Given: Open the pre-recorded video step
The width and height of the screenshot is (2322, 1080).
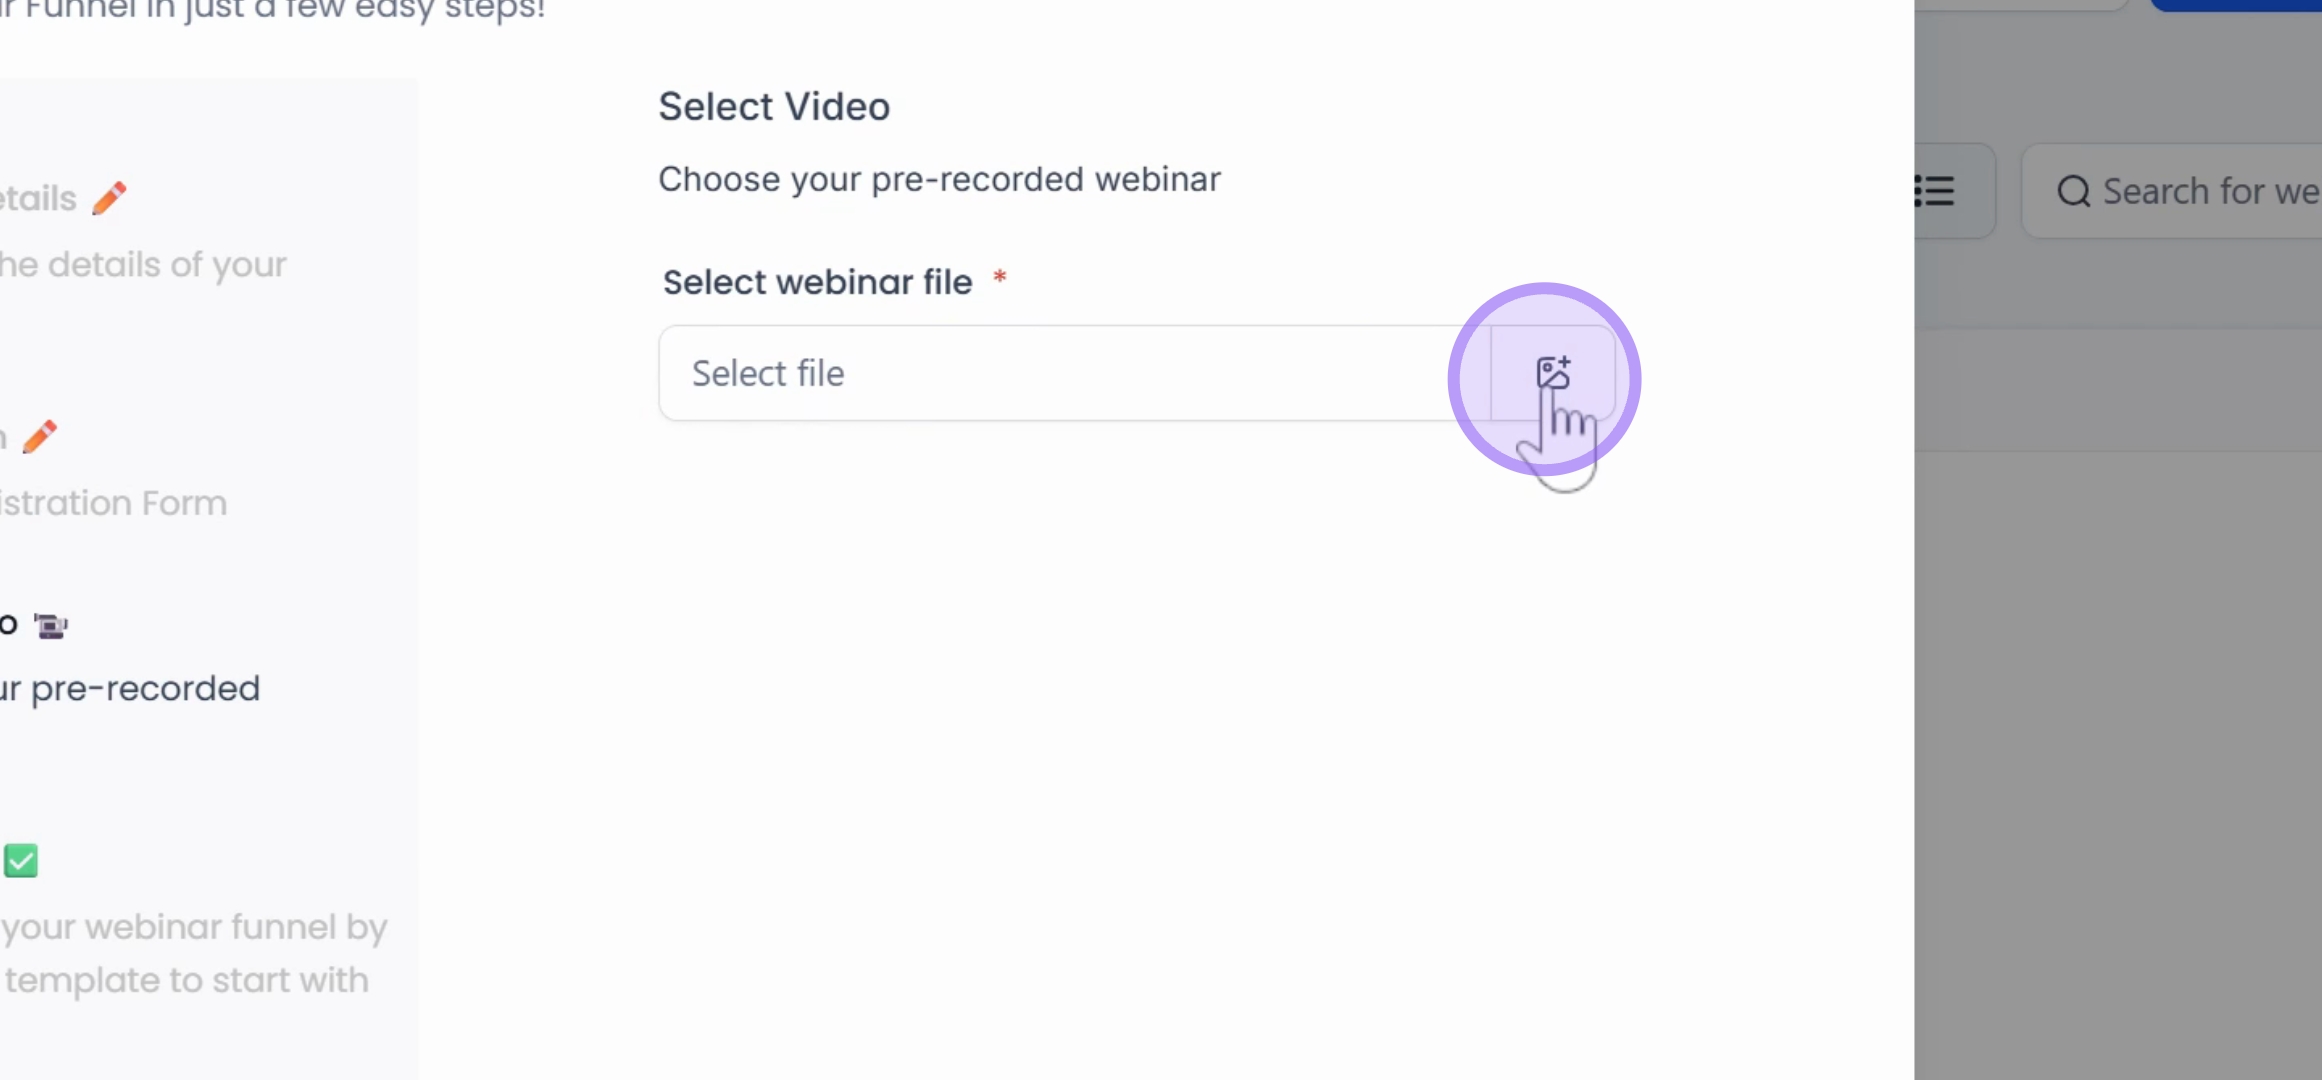Looking at the screenshot, I should [130, 689].
